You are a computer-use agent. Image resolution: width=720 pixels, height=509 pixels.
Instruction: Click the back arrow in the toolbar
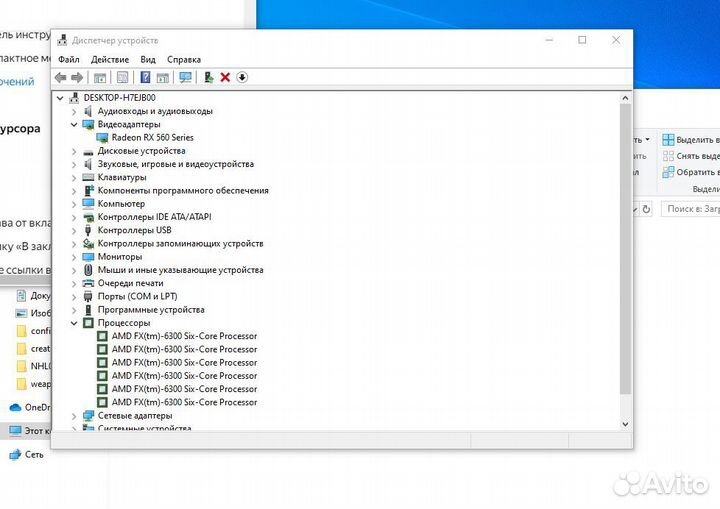[x=61, y=77]
